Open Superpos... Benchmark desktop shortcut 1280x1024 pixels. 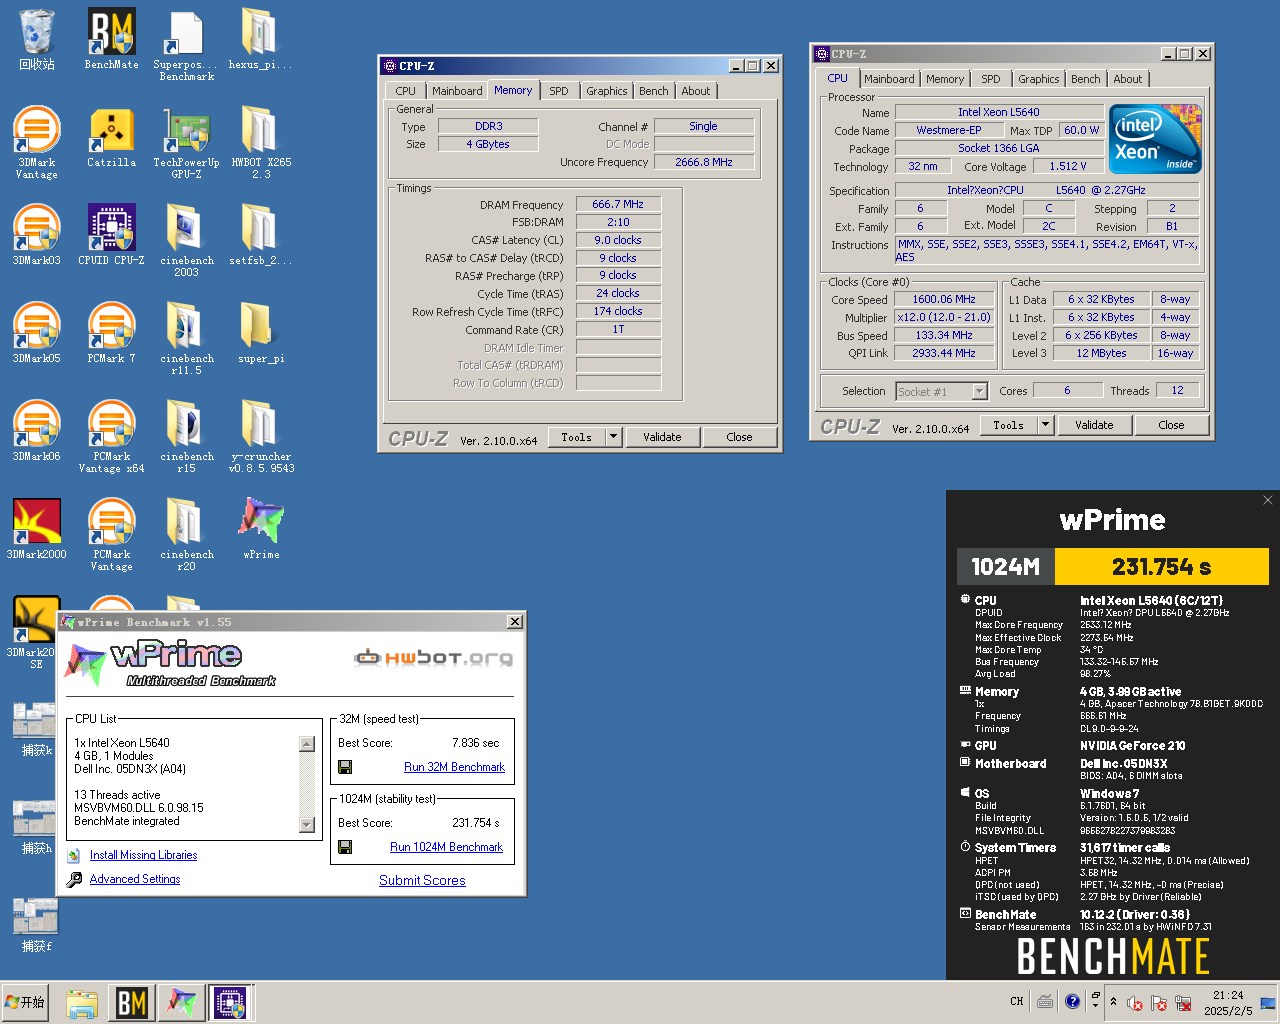(x=186, y=45)
